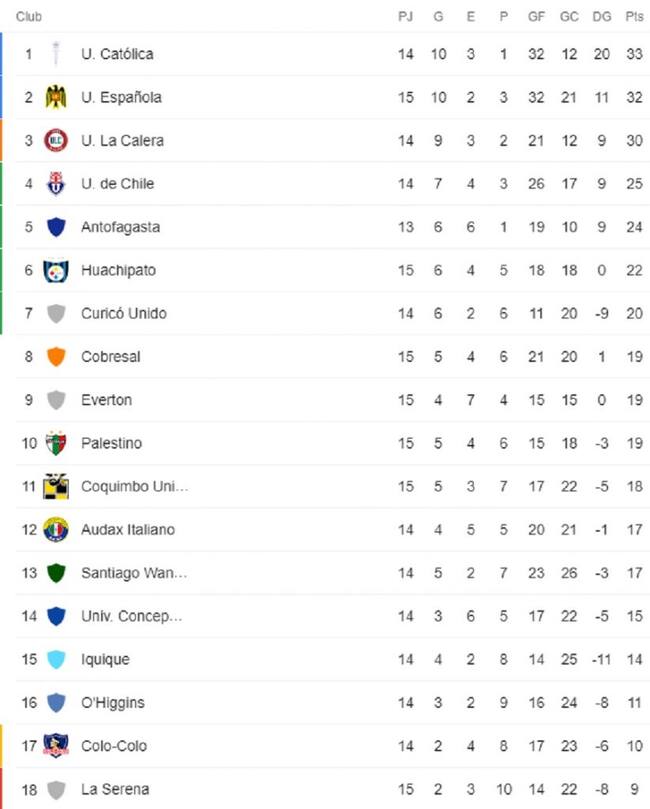Click the Colo-Colo club crest
Screen dimensions: 650x809
click(56, 746)
